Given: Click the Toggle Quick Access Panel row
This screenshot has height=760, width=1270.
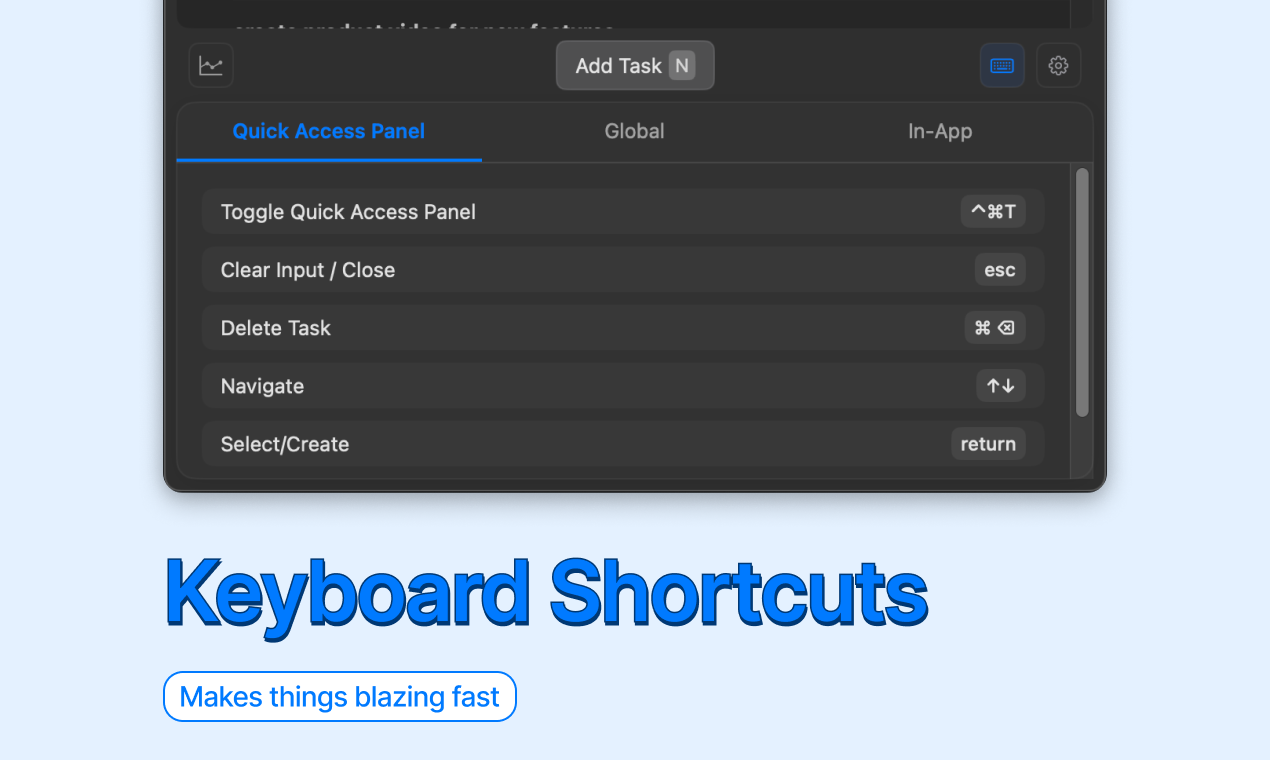Looking at the screenshot, I should (x=623, y=212).
